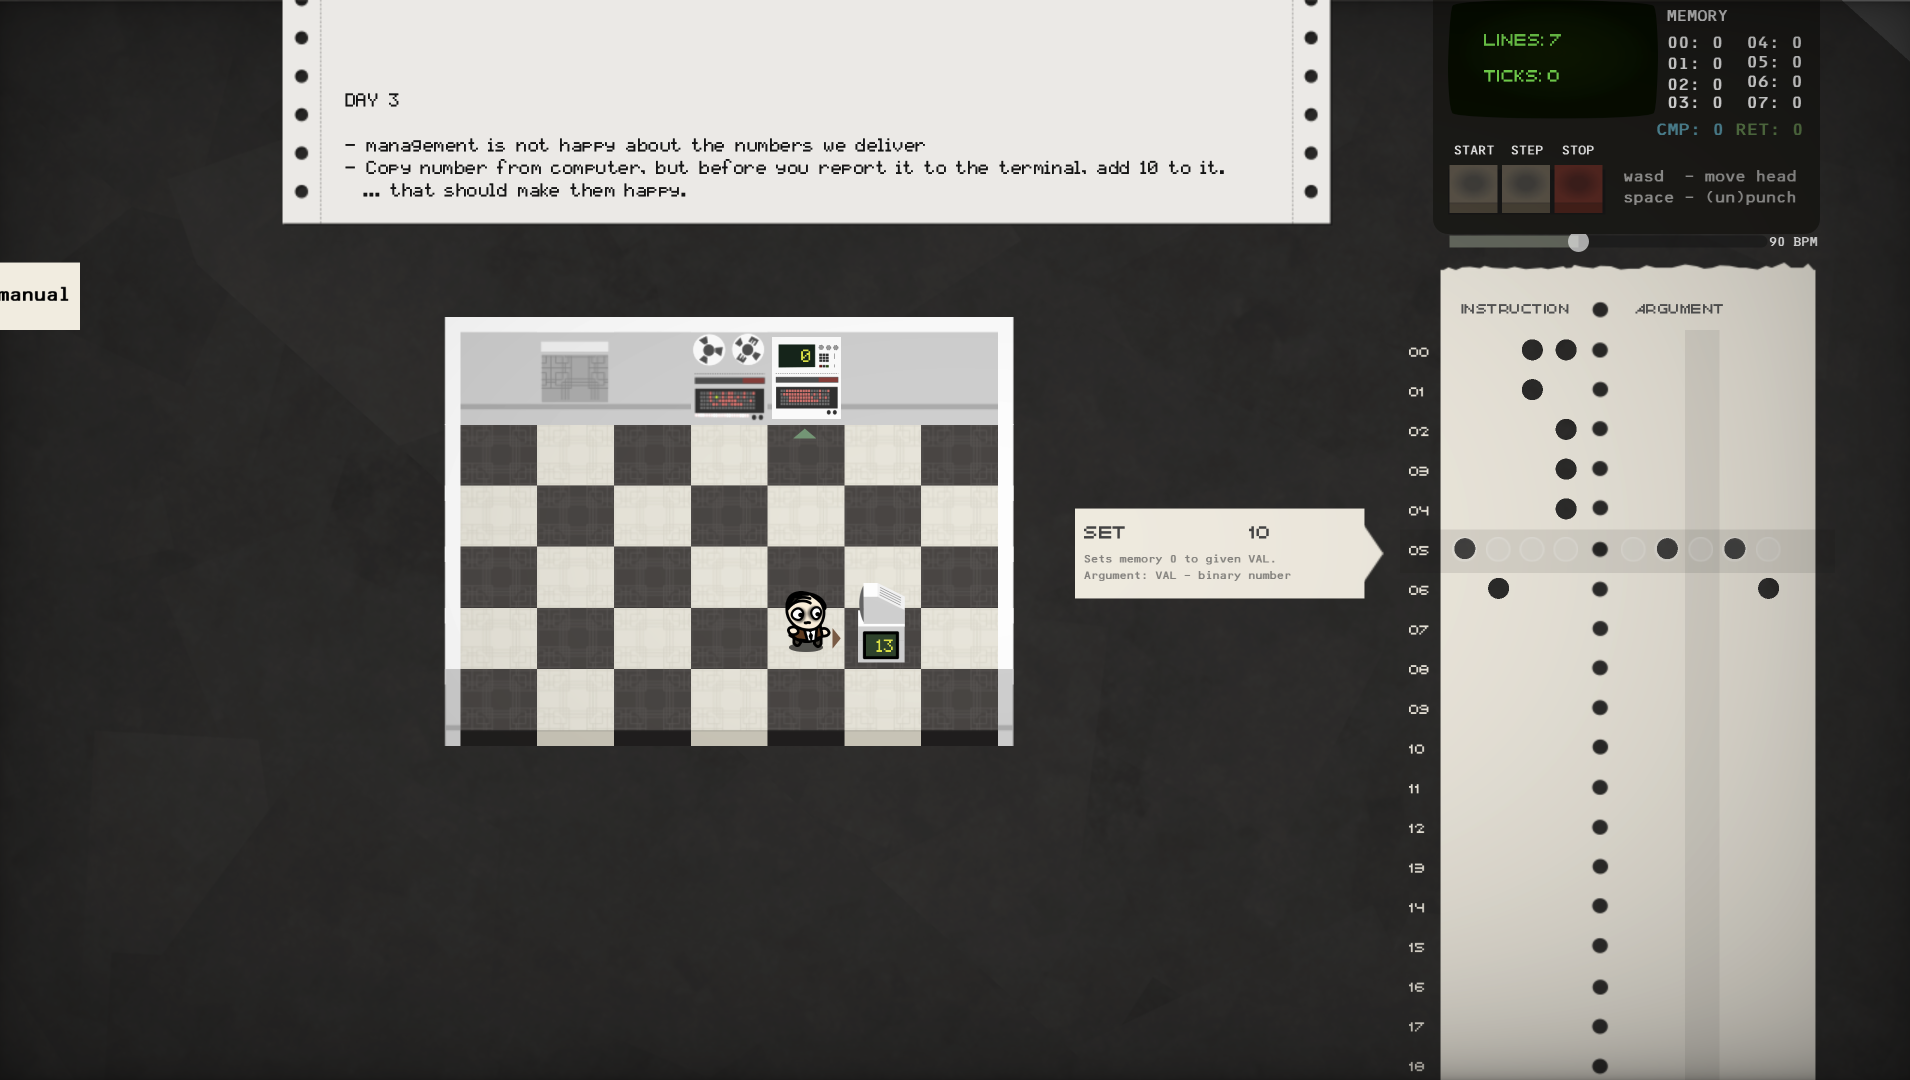This screenshot has height=1080, width=1910.
Task: Click the ARGUMENT column header
Action: coord(1679,309)
